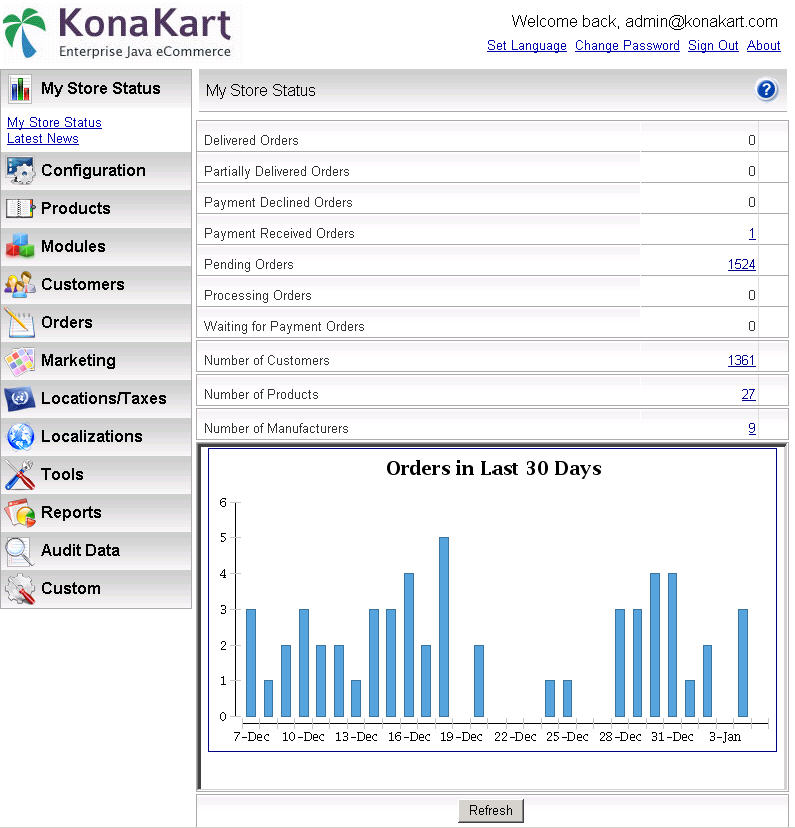Click the Change Password link
Image resolution: width=795 pixels, height=828 pixels.
(627, 45)
